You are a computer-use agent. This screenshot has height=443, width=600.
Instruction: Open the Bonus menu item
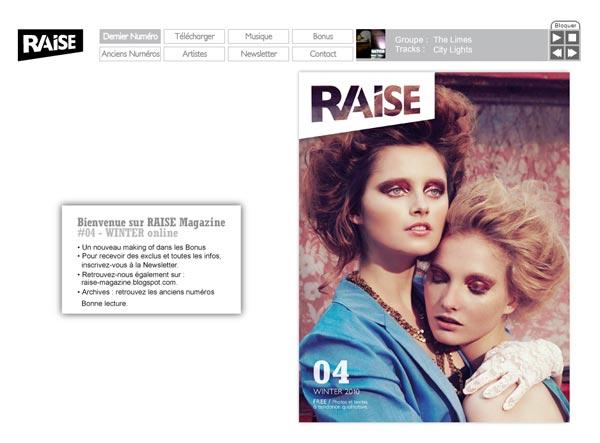(323, 36)
